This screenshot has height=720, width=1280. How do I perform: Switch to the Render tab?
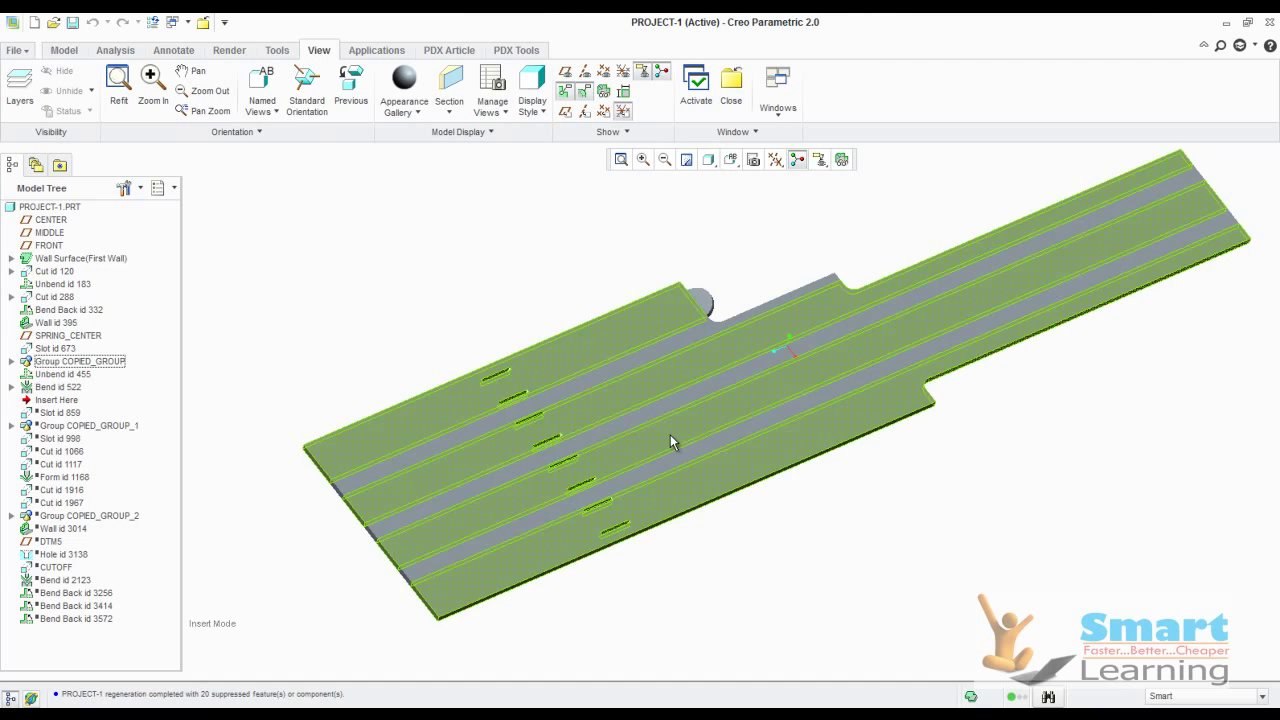coord(229,50)
